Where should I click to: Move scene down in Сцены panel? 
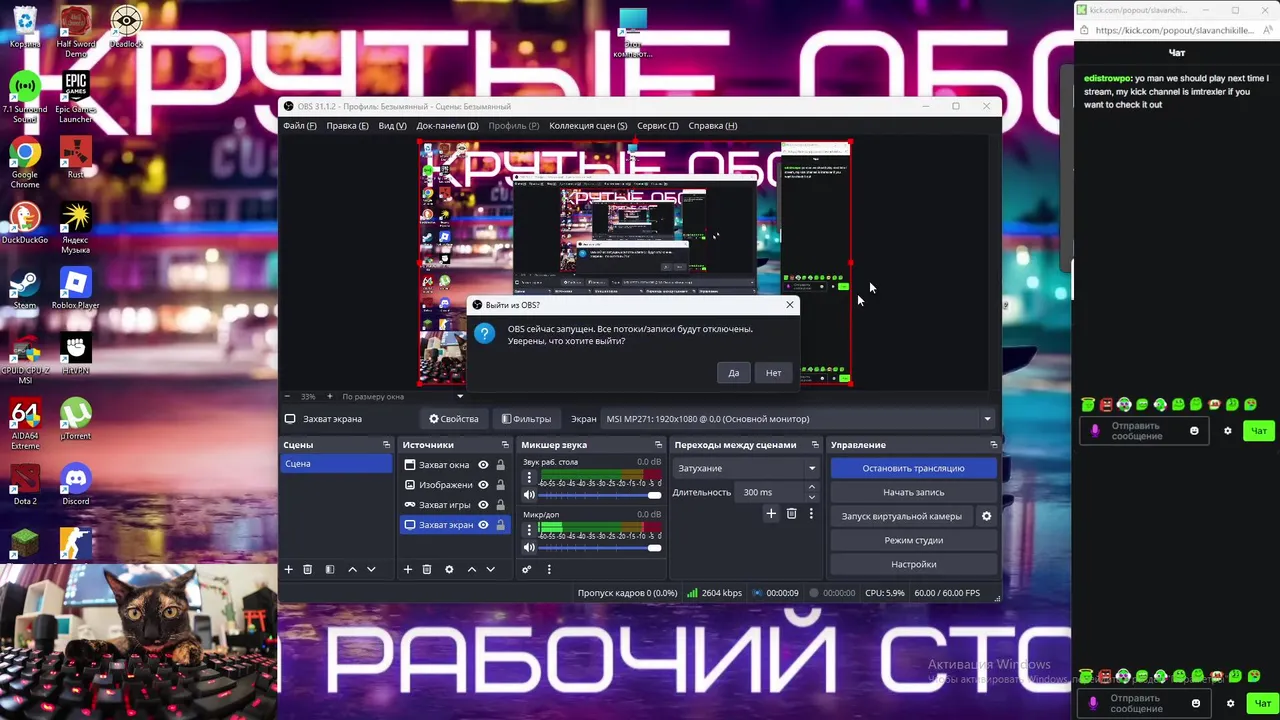click(x=371, y=569)
